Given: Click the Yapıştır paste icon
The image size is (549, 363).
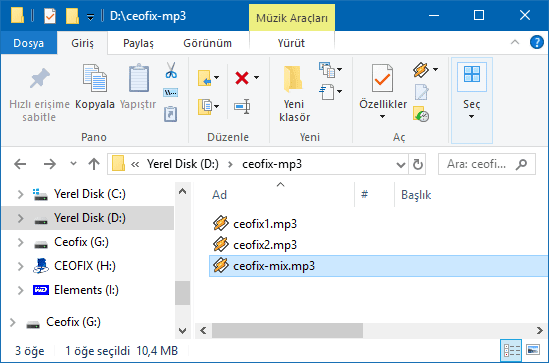Looking at the screenshot, I should click(138, 78).
